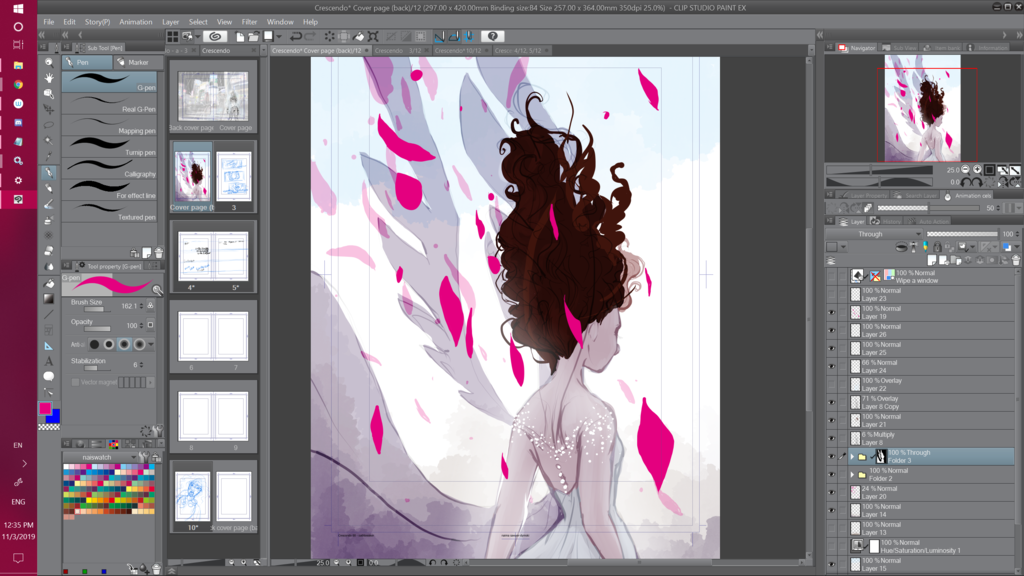The height and width of the screenshot is (576, 1024).
Task: Select the Lasso selection tool
Action: [x=49, y=125]
